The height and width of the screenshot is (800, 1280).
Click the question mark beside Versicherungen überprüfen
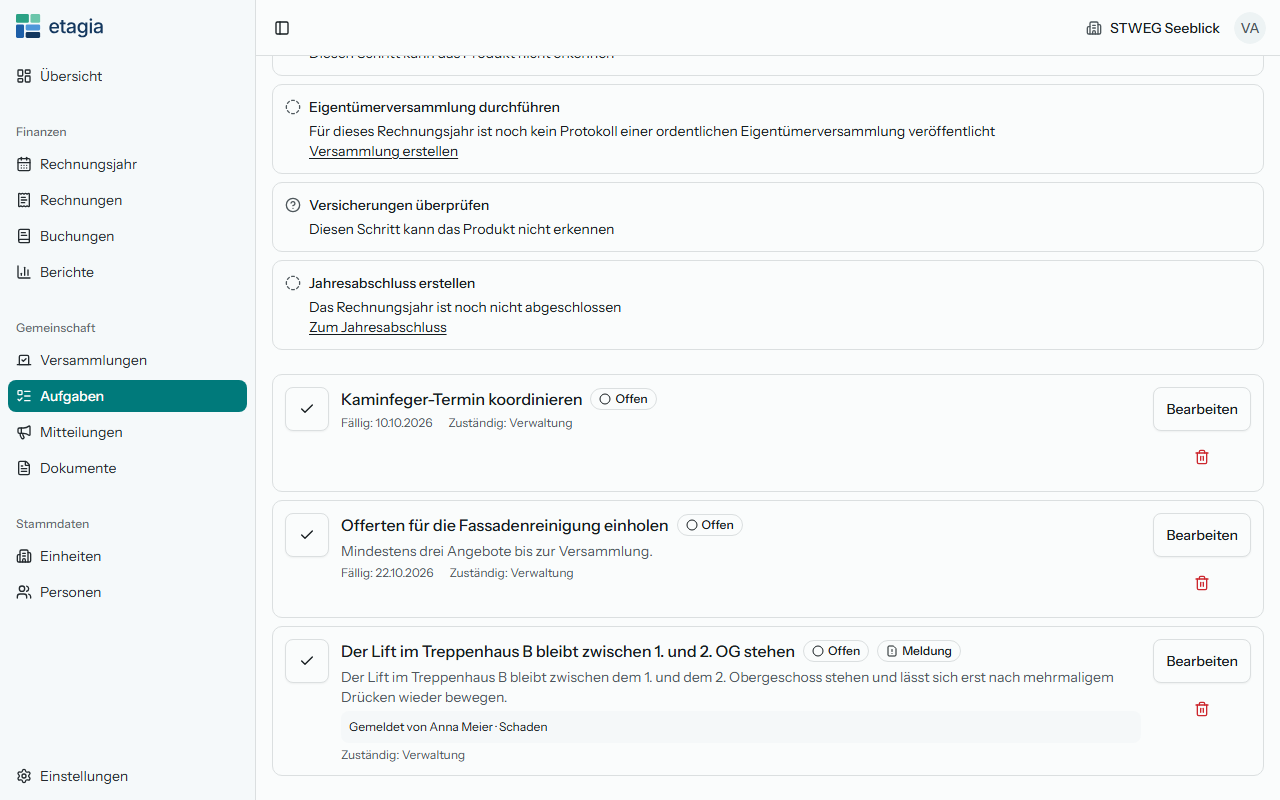tap(293, 205)
